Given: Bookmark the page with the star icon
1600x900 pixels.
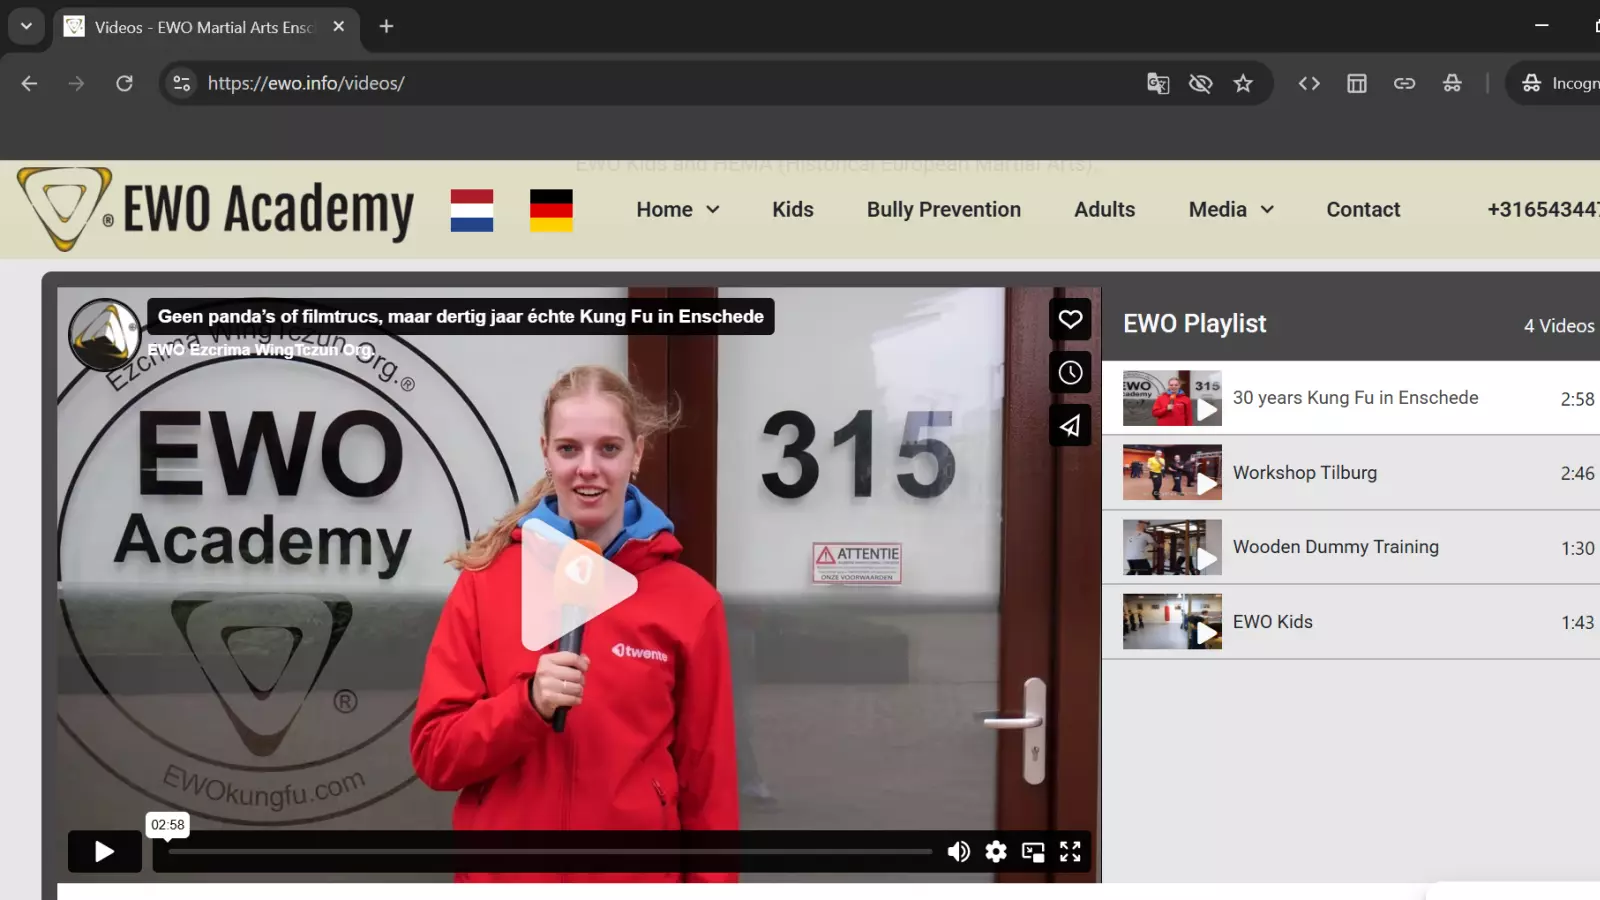Looking at the screenshot, I should click(x=1244, y=83).
